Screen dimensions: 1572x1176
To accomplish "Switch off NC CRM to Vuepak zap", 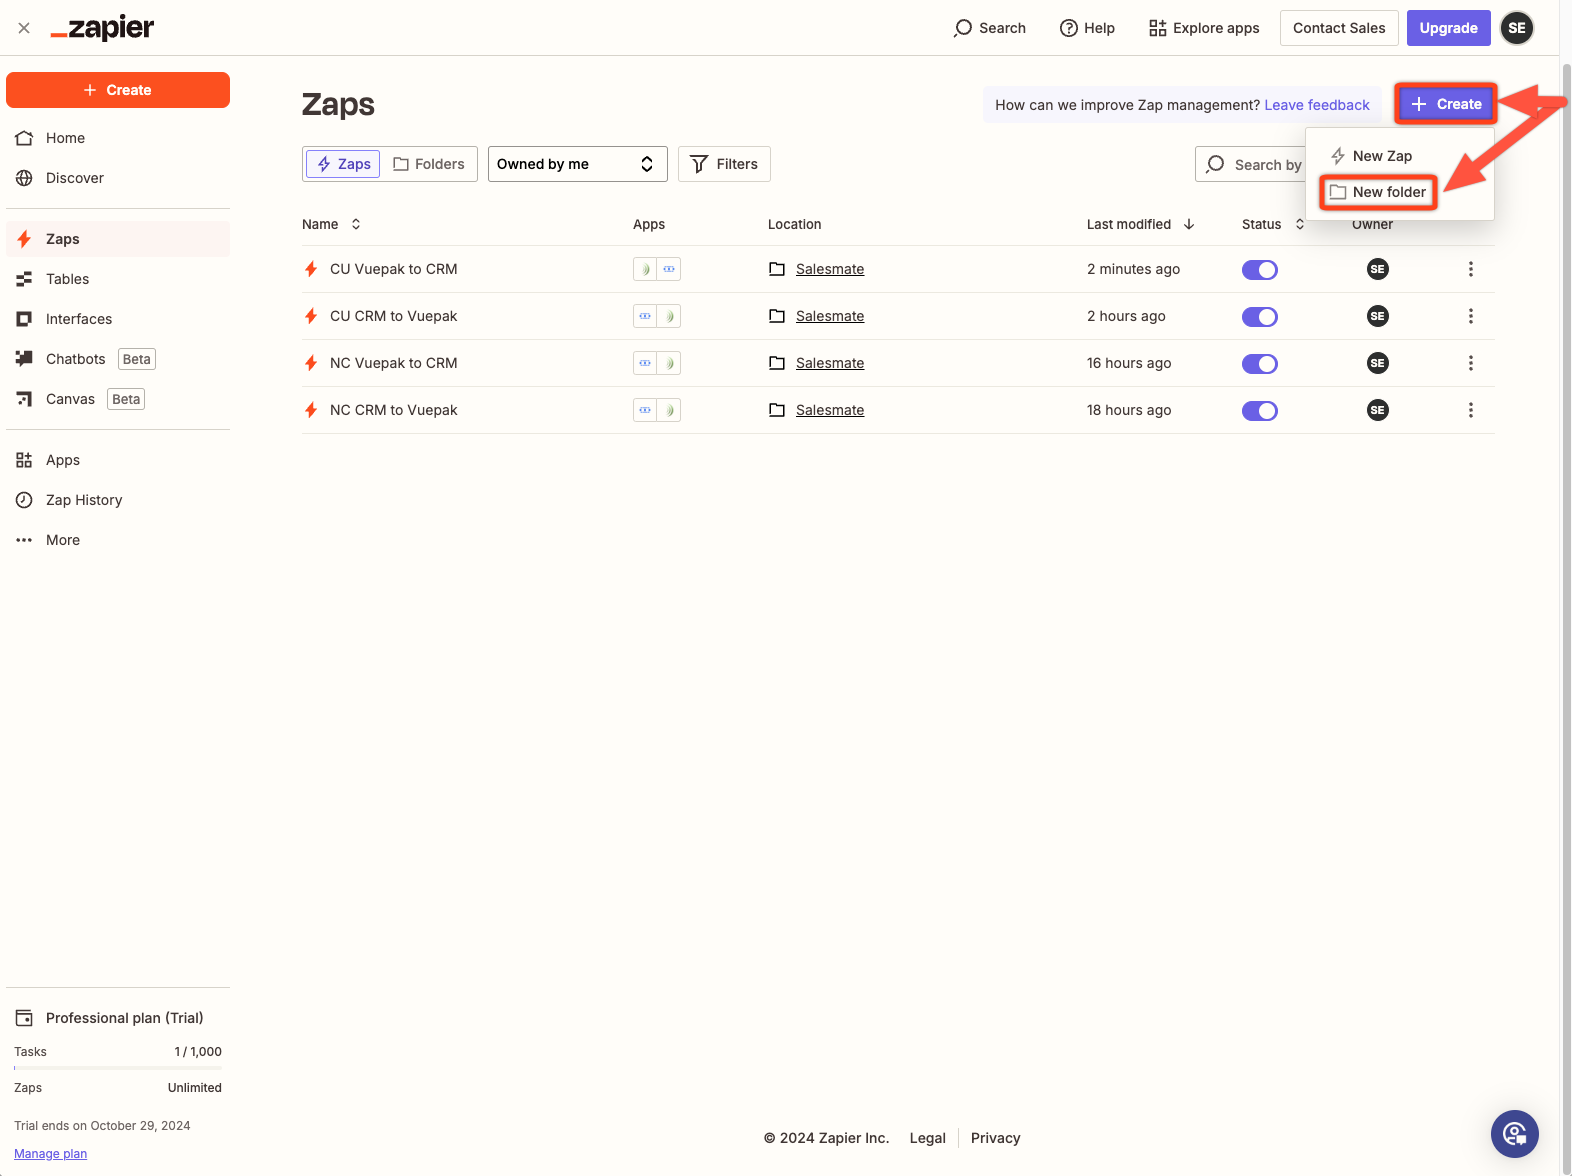I will 1259,411.
